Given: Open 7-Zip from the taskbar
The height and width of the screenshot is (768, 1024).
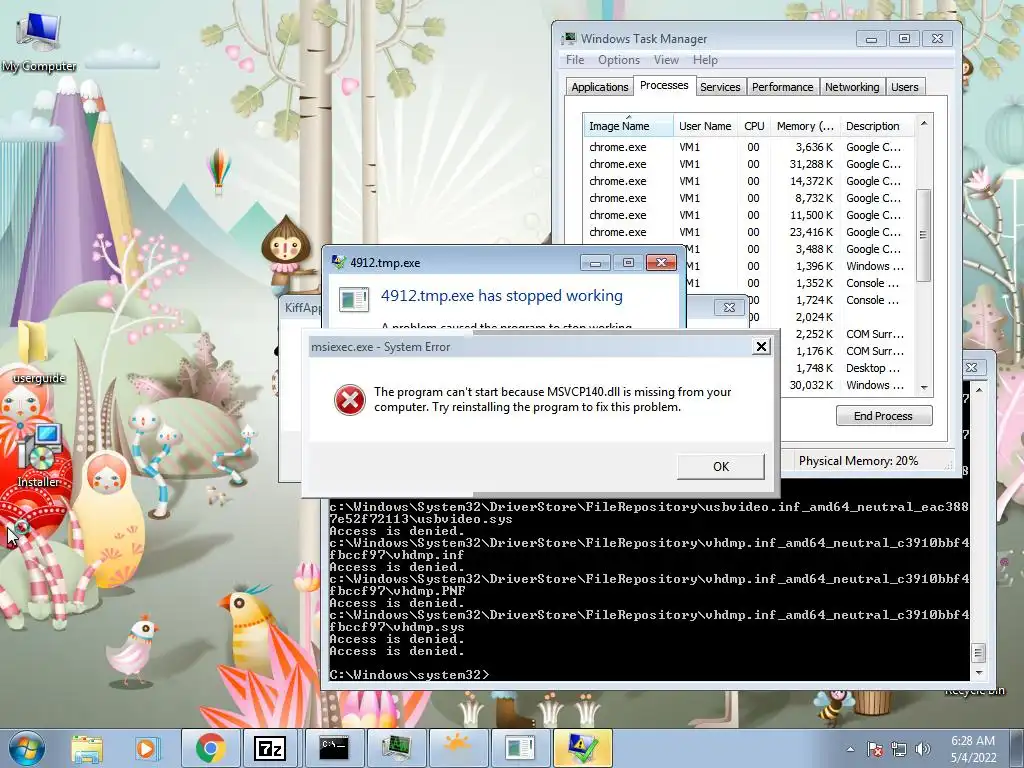Looking at the screenshot, I should pos(270,748).
